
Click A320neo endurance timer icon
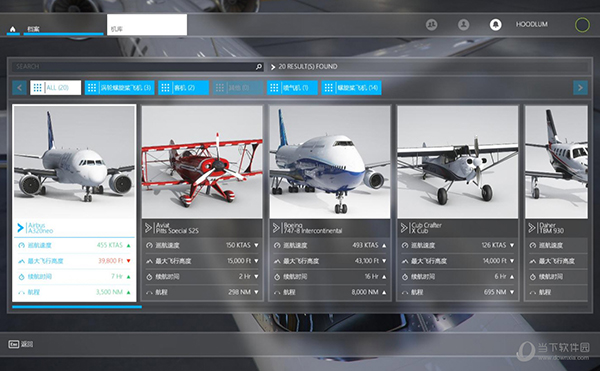point(21,277)
